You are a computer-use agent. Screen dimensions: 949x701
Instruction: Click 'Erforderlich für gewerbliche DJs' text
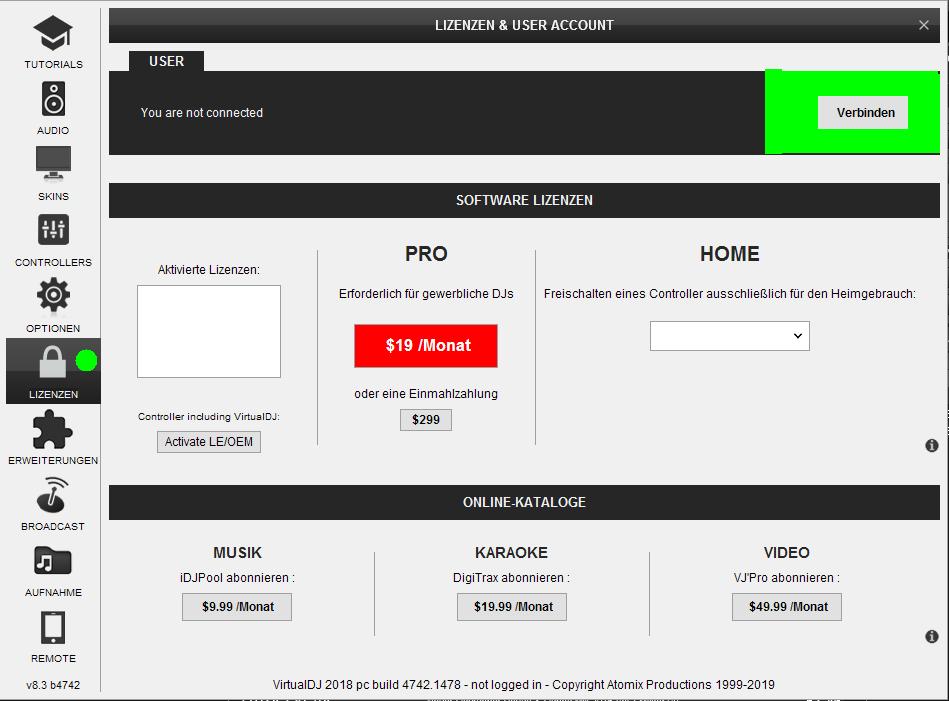[426, 294]
